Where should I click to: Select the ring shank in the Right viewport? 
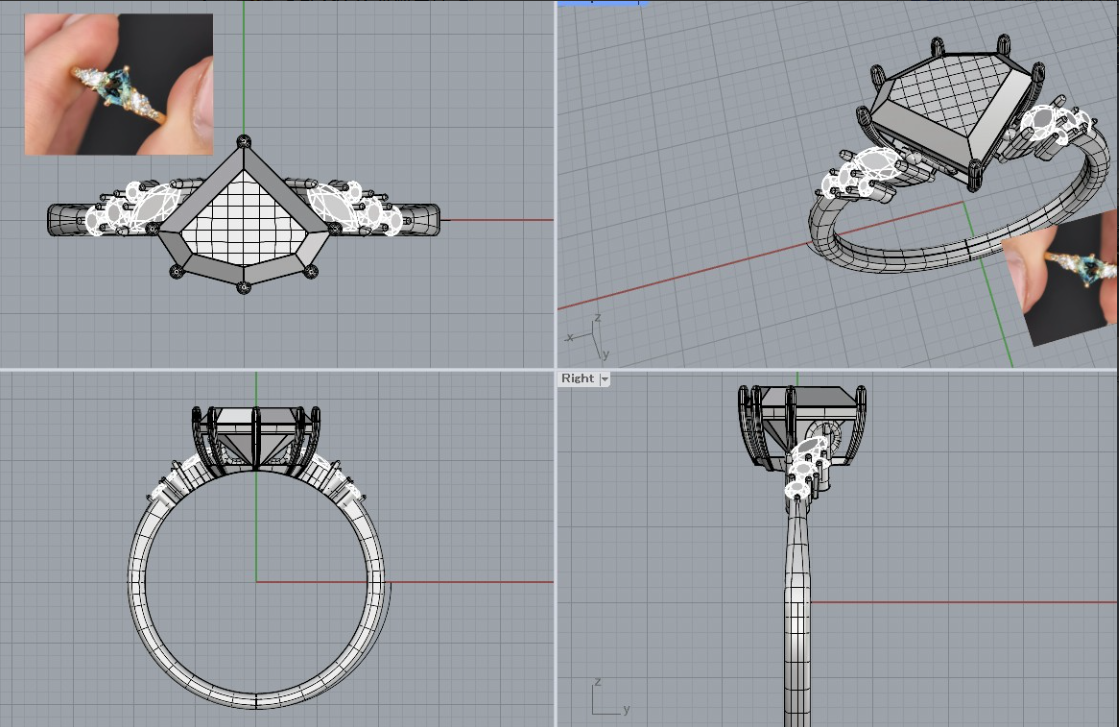tap(797, 610)
